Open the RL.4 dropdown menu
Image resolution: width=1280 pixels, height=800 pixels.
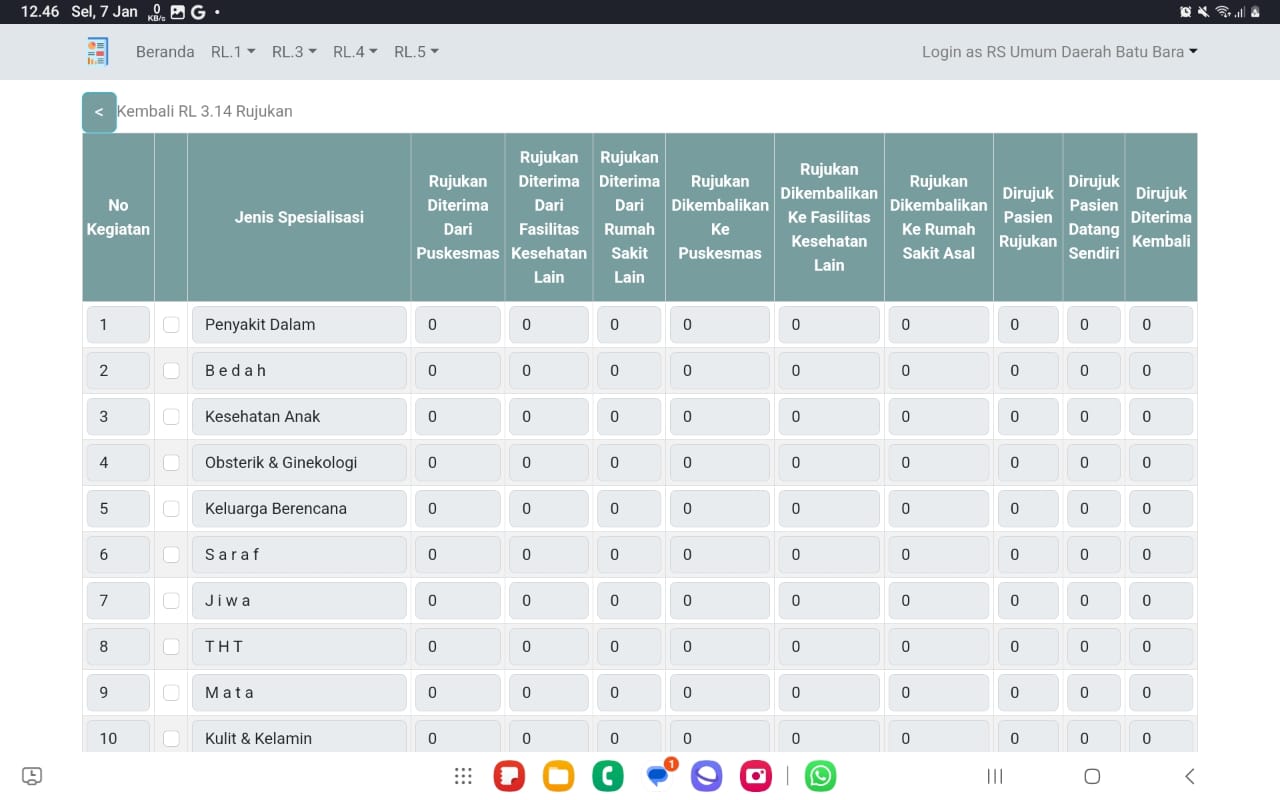(355, 51)
